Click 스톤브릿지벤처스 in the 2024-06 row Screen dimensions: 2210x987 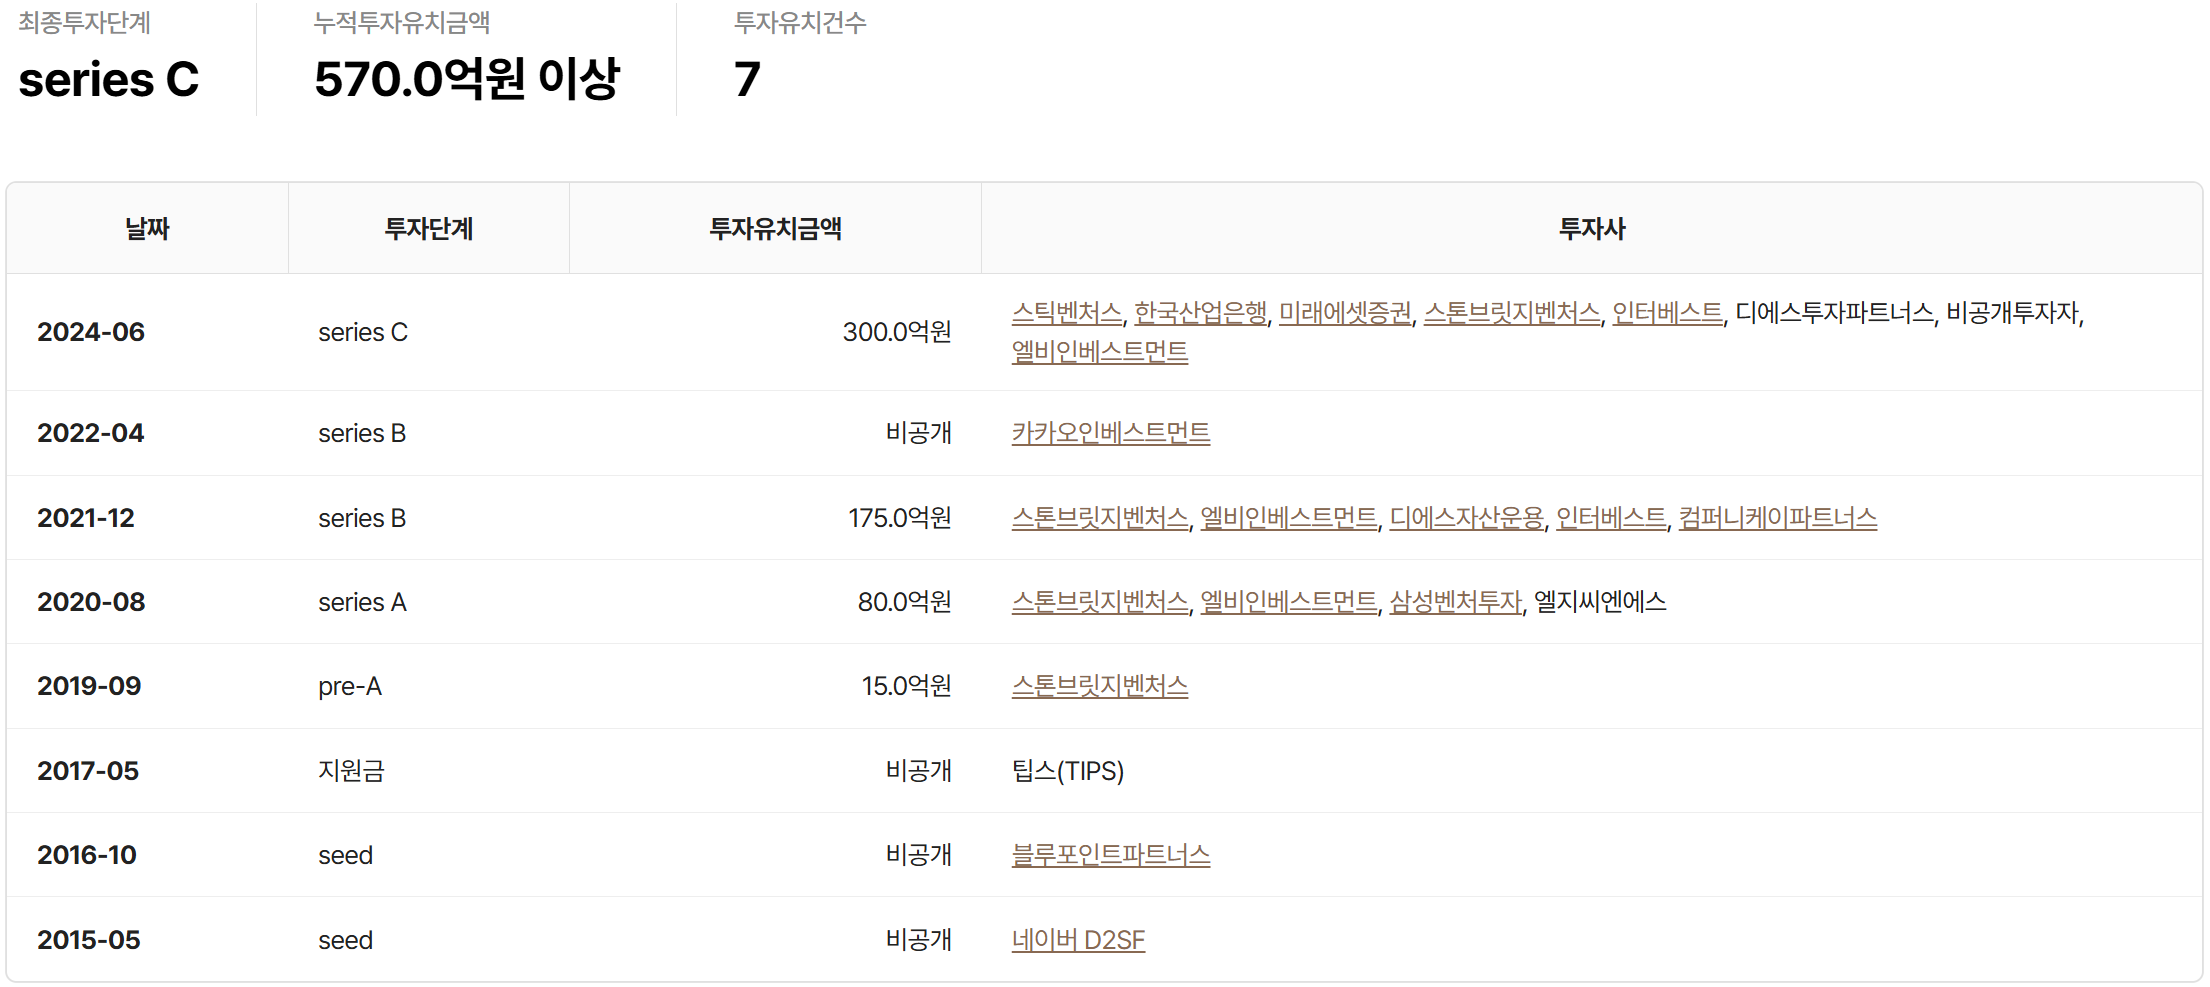(1511, 313)
